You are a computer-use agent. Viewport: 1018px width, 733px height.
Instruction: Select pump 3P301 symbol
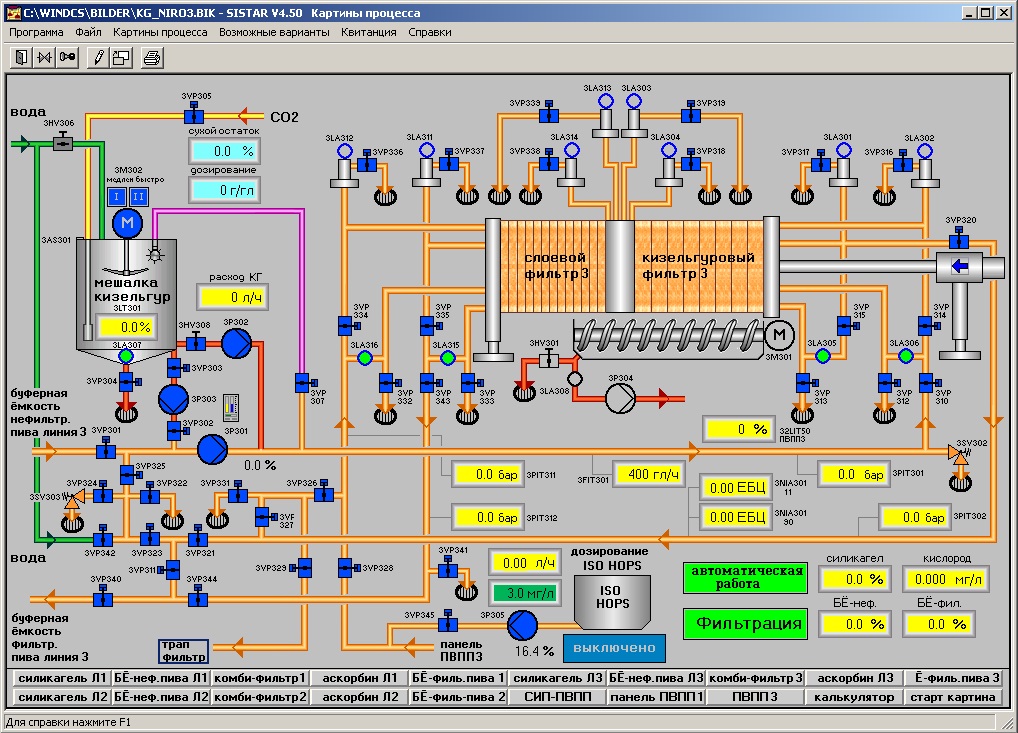[212, 449]
